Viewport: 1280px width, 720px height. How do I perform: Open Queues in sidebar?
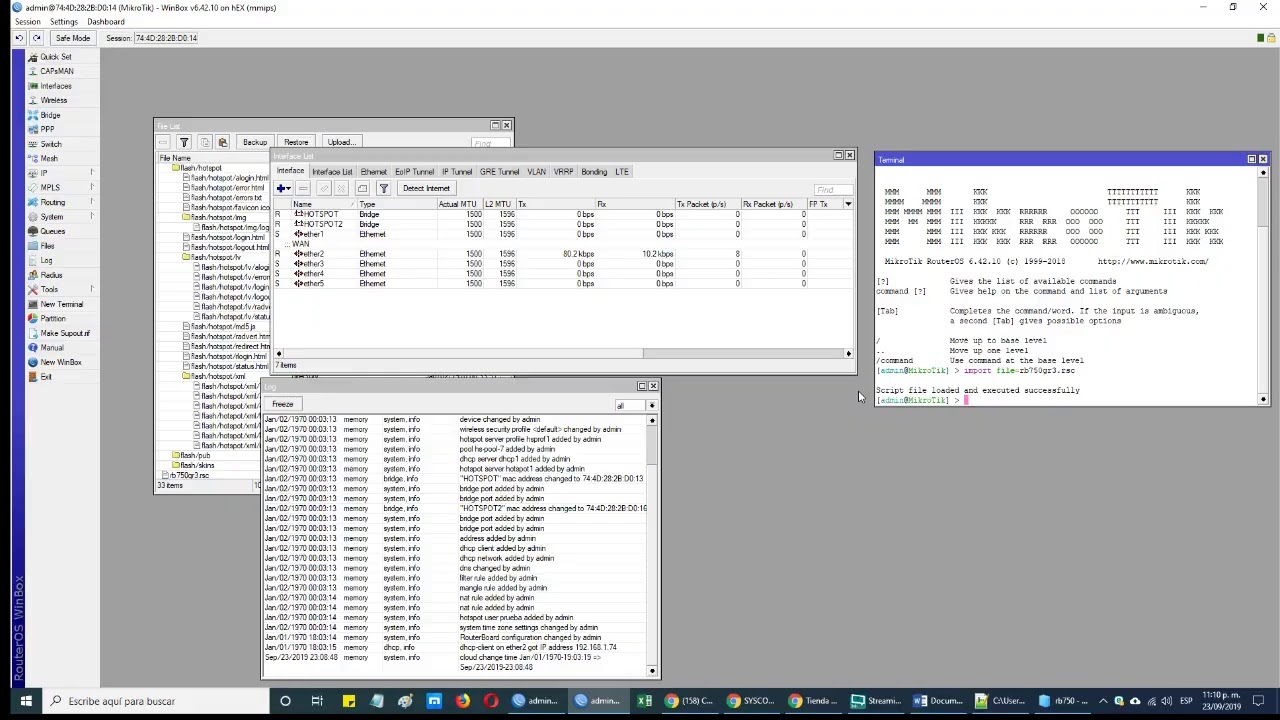point(52,231)
